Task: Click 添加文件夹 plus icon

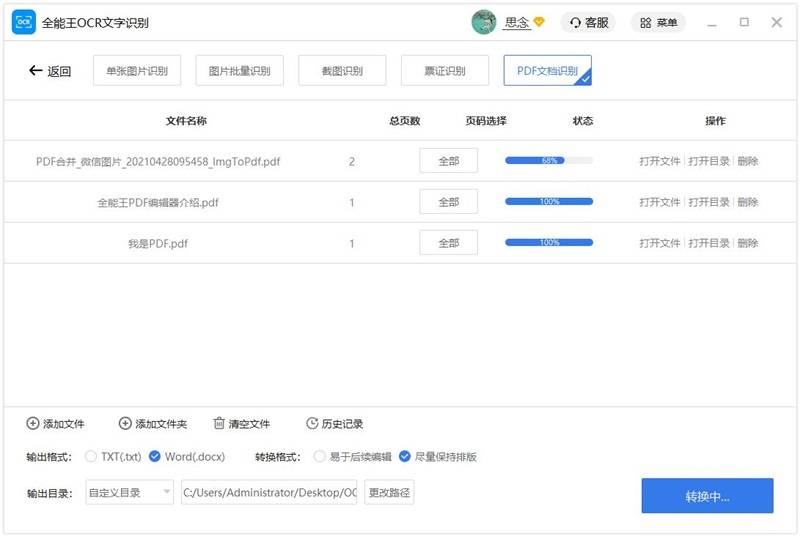Action: coord(125,423)
